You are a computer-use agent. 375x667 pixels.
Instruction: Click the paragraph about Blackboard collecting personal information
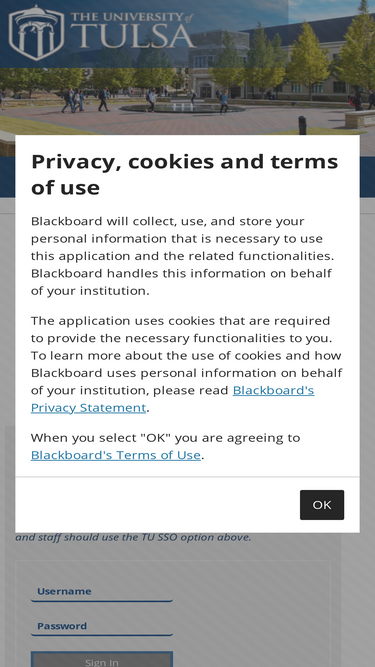(182, 256)
